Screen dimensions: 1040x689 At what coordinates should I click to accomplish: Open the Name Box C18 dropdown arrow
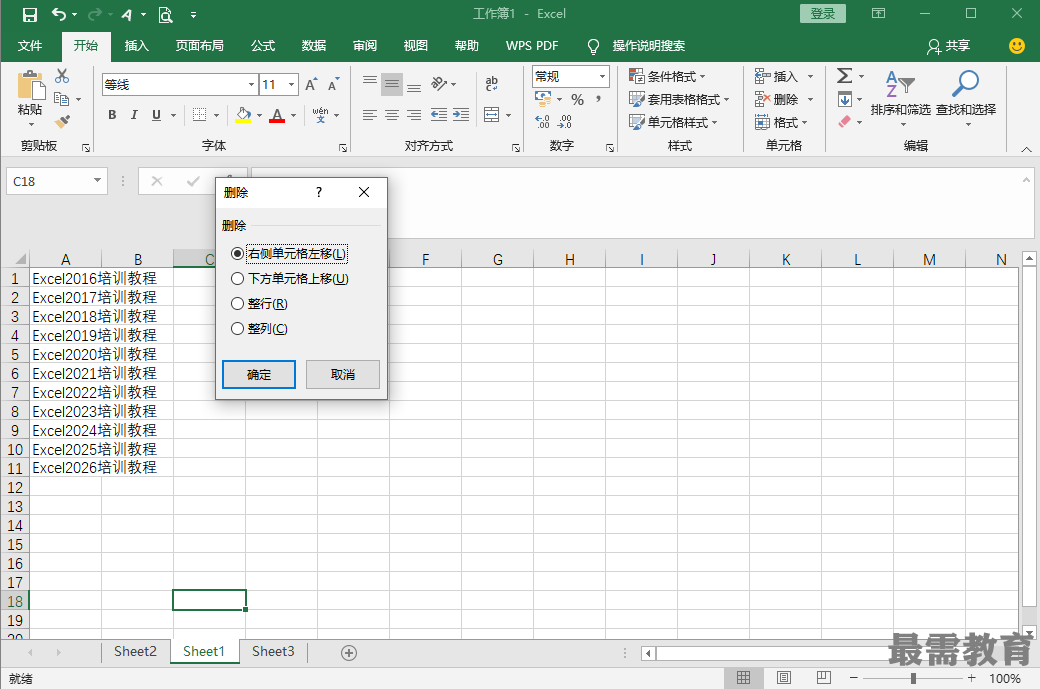point(98,180)
